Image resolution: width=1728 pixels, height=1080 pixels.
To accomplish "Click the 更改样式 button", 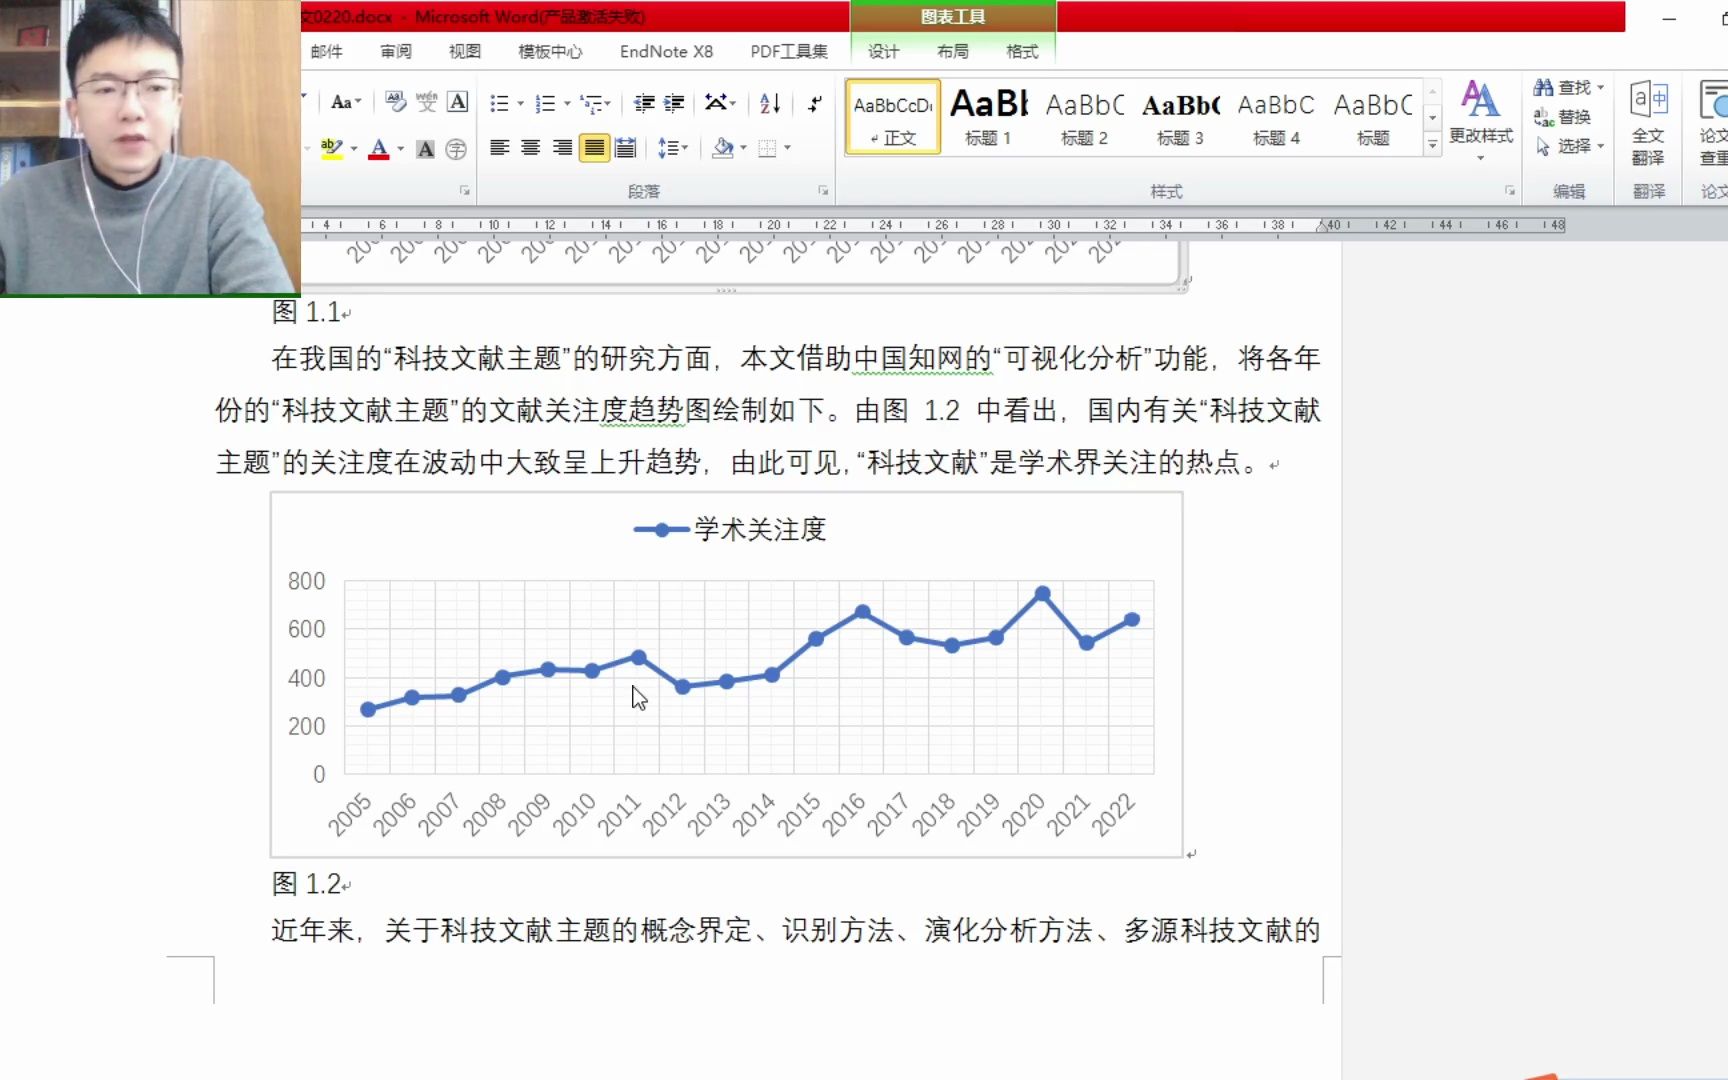I will (1481, 117).
